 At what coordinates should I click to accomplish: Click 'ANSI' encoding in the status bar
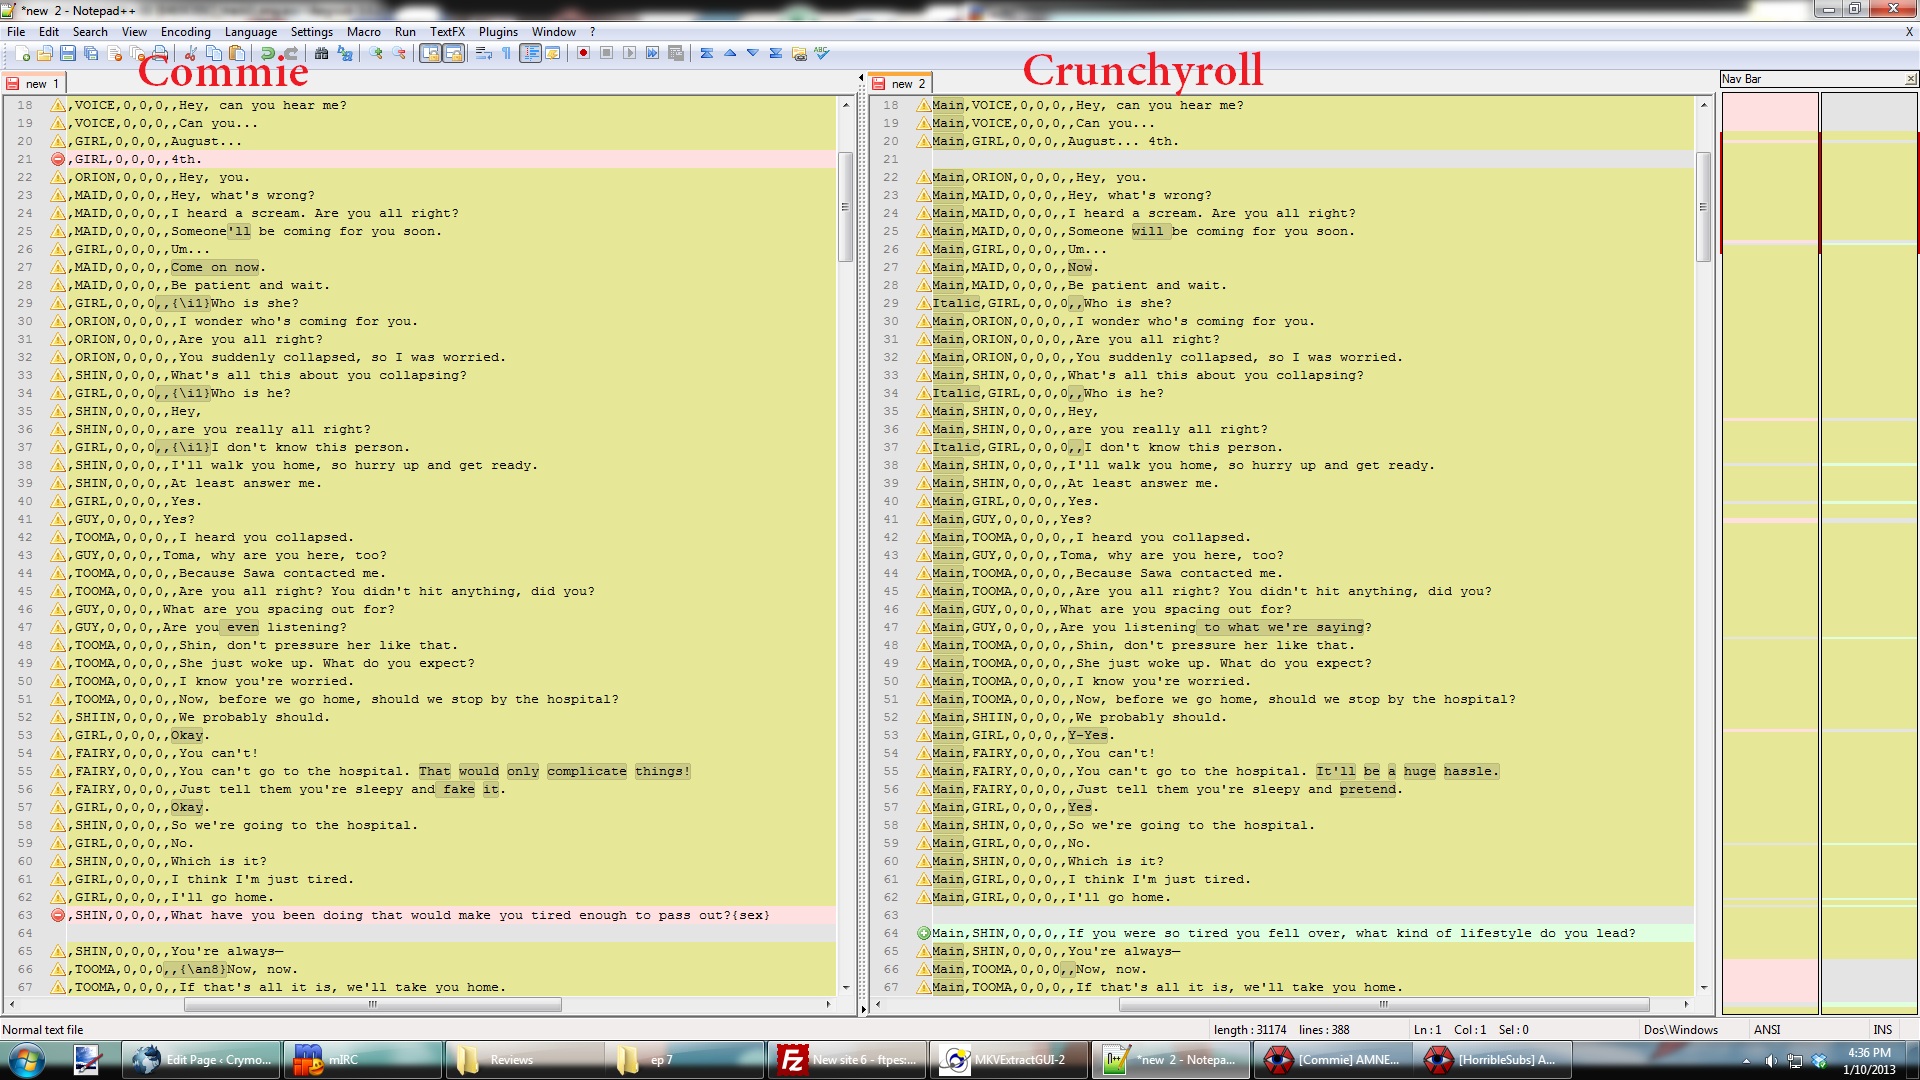[1767, 1029]
